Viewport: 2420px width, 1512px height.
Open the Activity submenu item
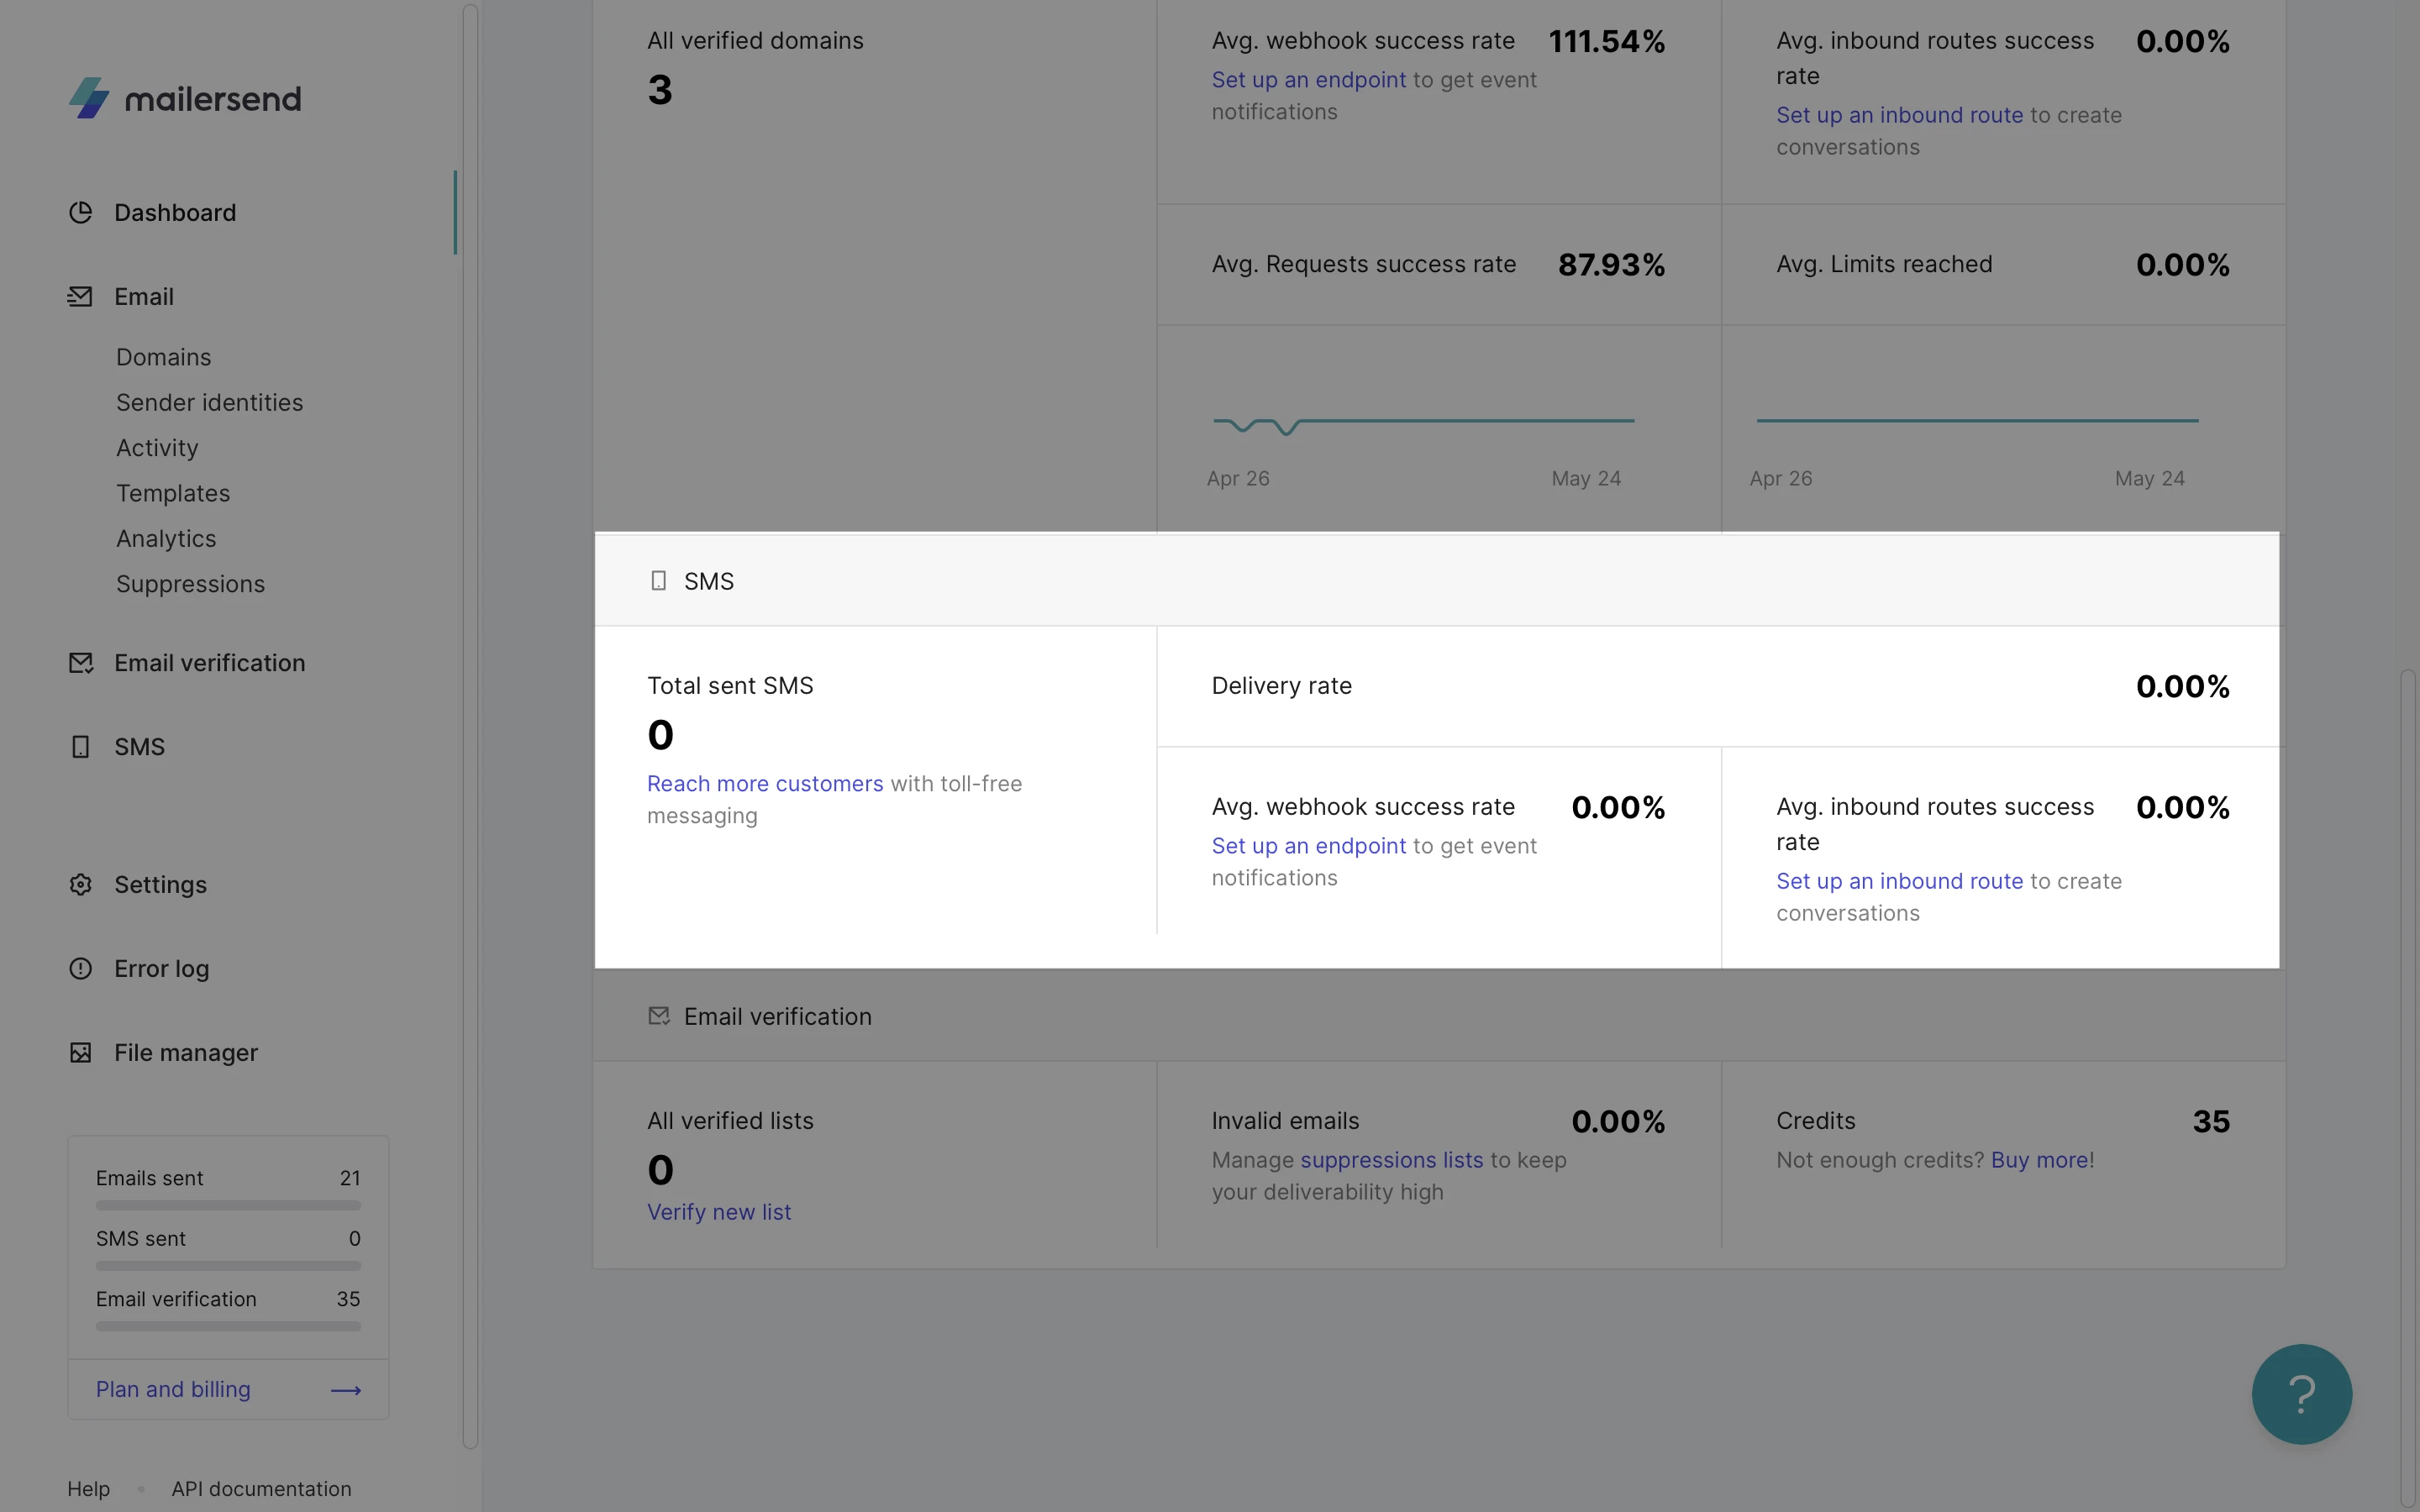tap(157, 447)
